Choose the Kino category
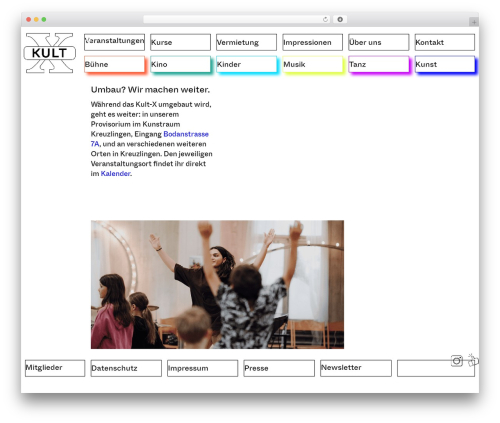This screenshot has height=423, width=500. (x=180, y=64)
